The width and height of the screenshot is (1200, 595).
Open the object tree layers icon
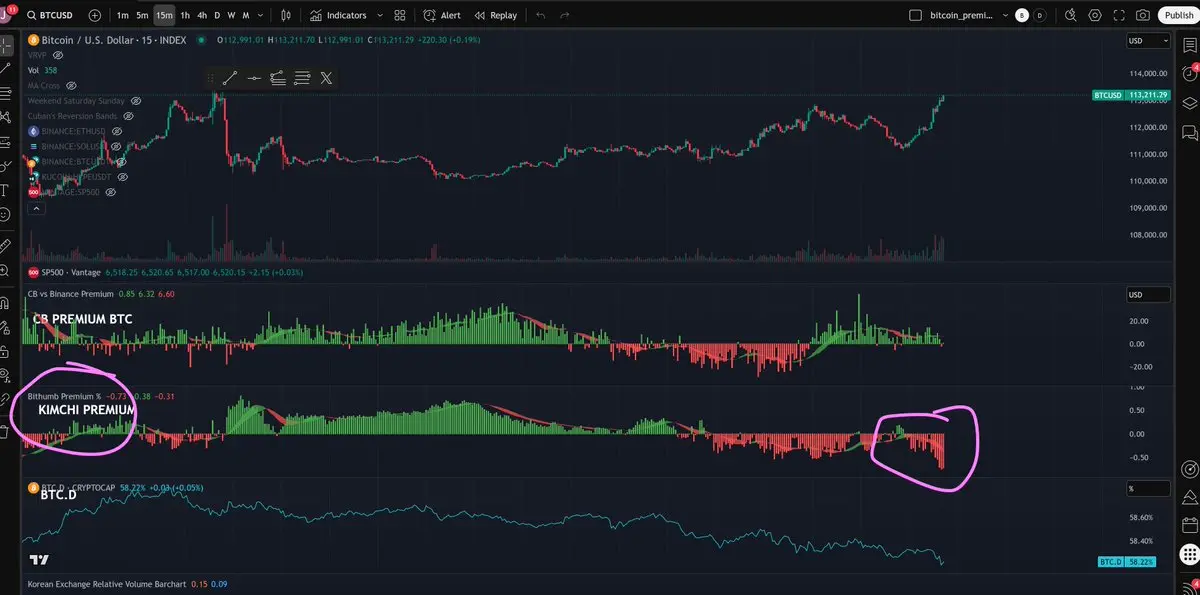(x=1189, y=103)
